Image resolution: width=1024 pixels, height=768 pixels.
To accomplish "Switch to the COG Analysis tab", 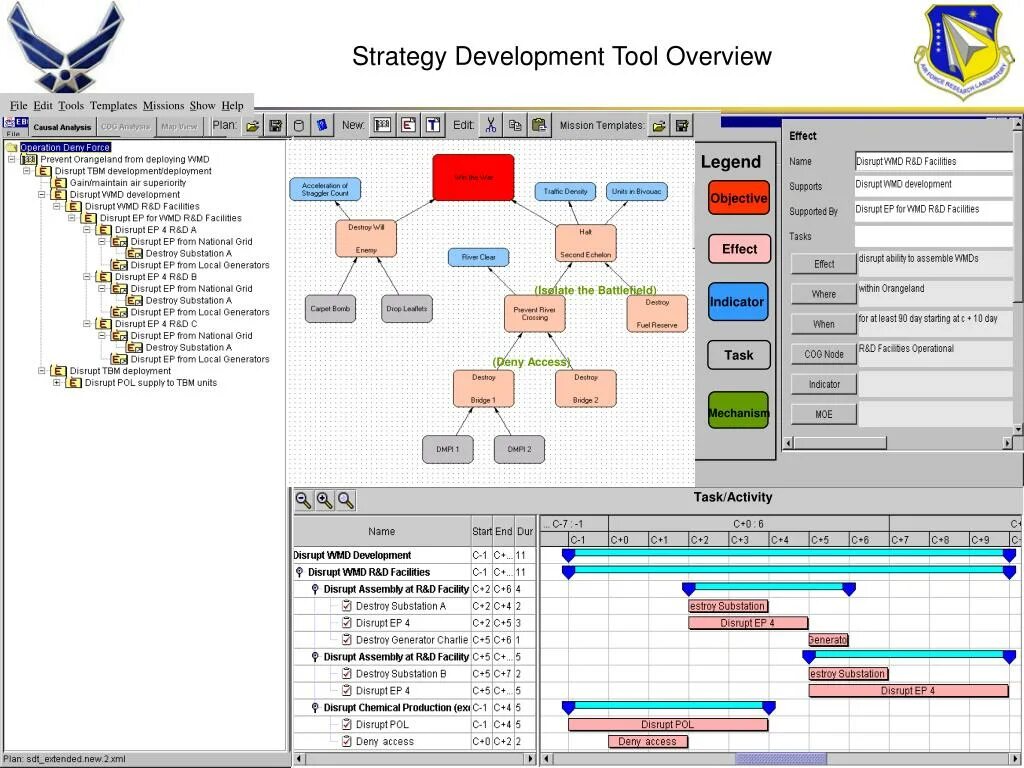I will (125, 127).
